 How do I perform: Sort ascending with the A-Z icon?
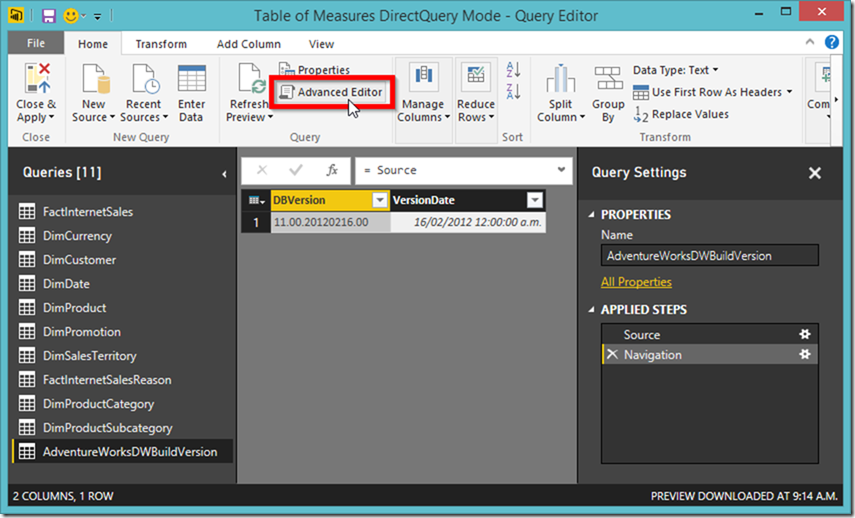[x=513, y=70]
